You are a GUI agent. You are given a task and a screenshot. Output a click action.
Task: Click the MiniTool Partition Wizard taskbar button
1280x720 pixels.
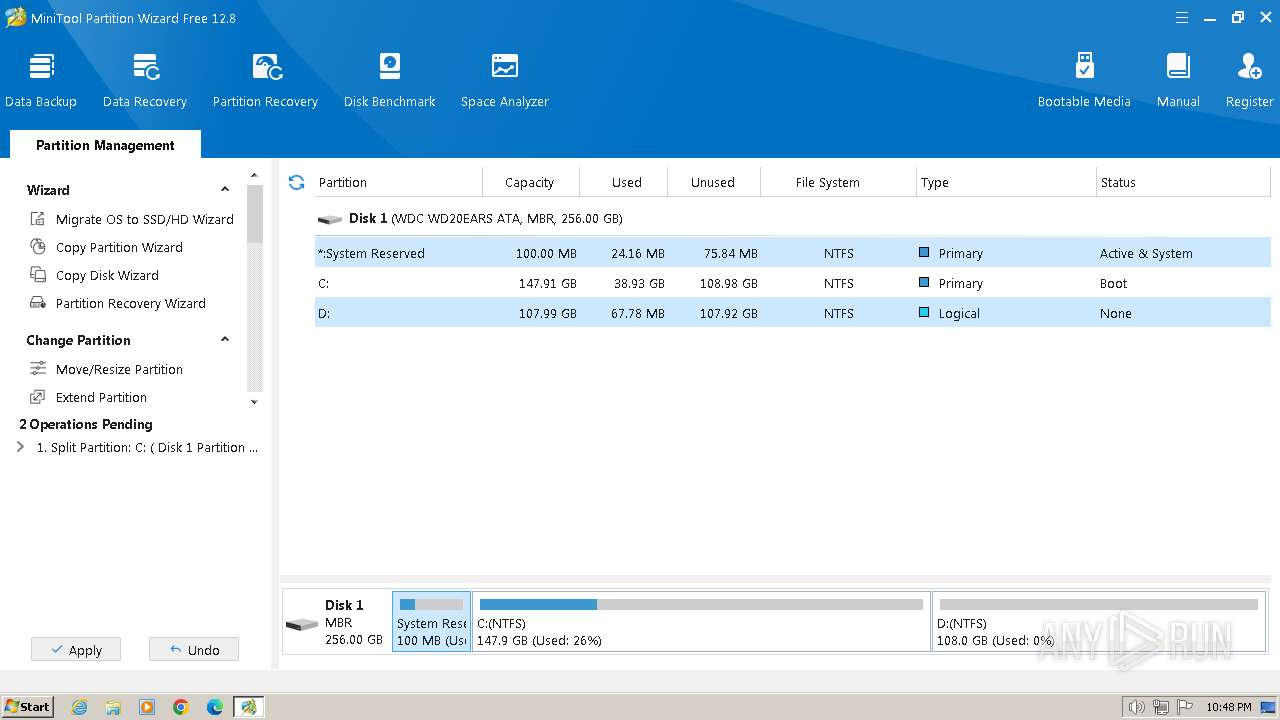248,707
